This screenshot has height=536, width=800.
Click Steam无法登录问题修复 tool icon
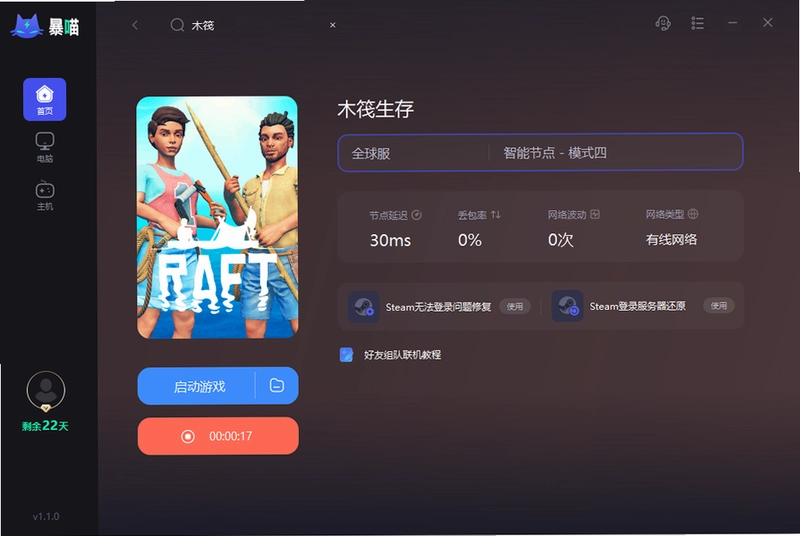point(363,307)
